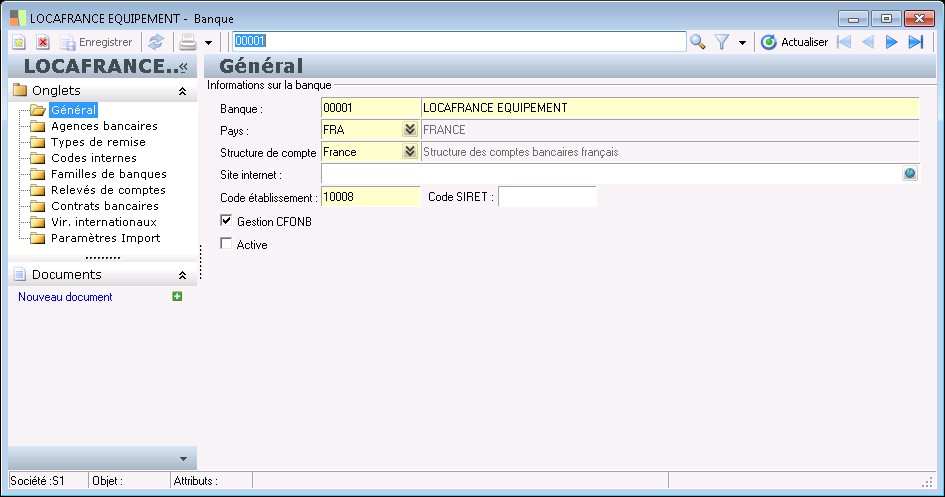The width and height of the screenshot is (945, 497).
Task: Click the filter funnel icon
Action: coord(721,42)
